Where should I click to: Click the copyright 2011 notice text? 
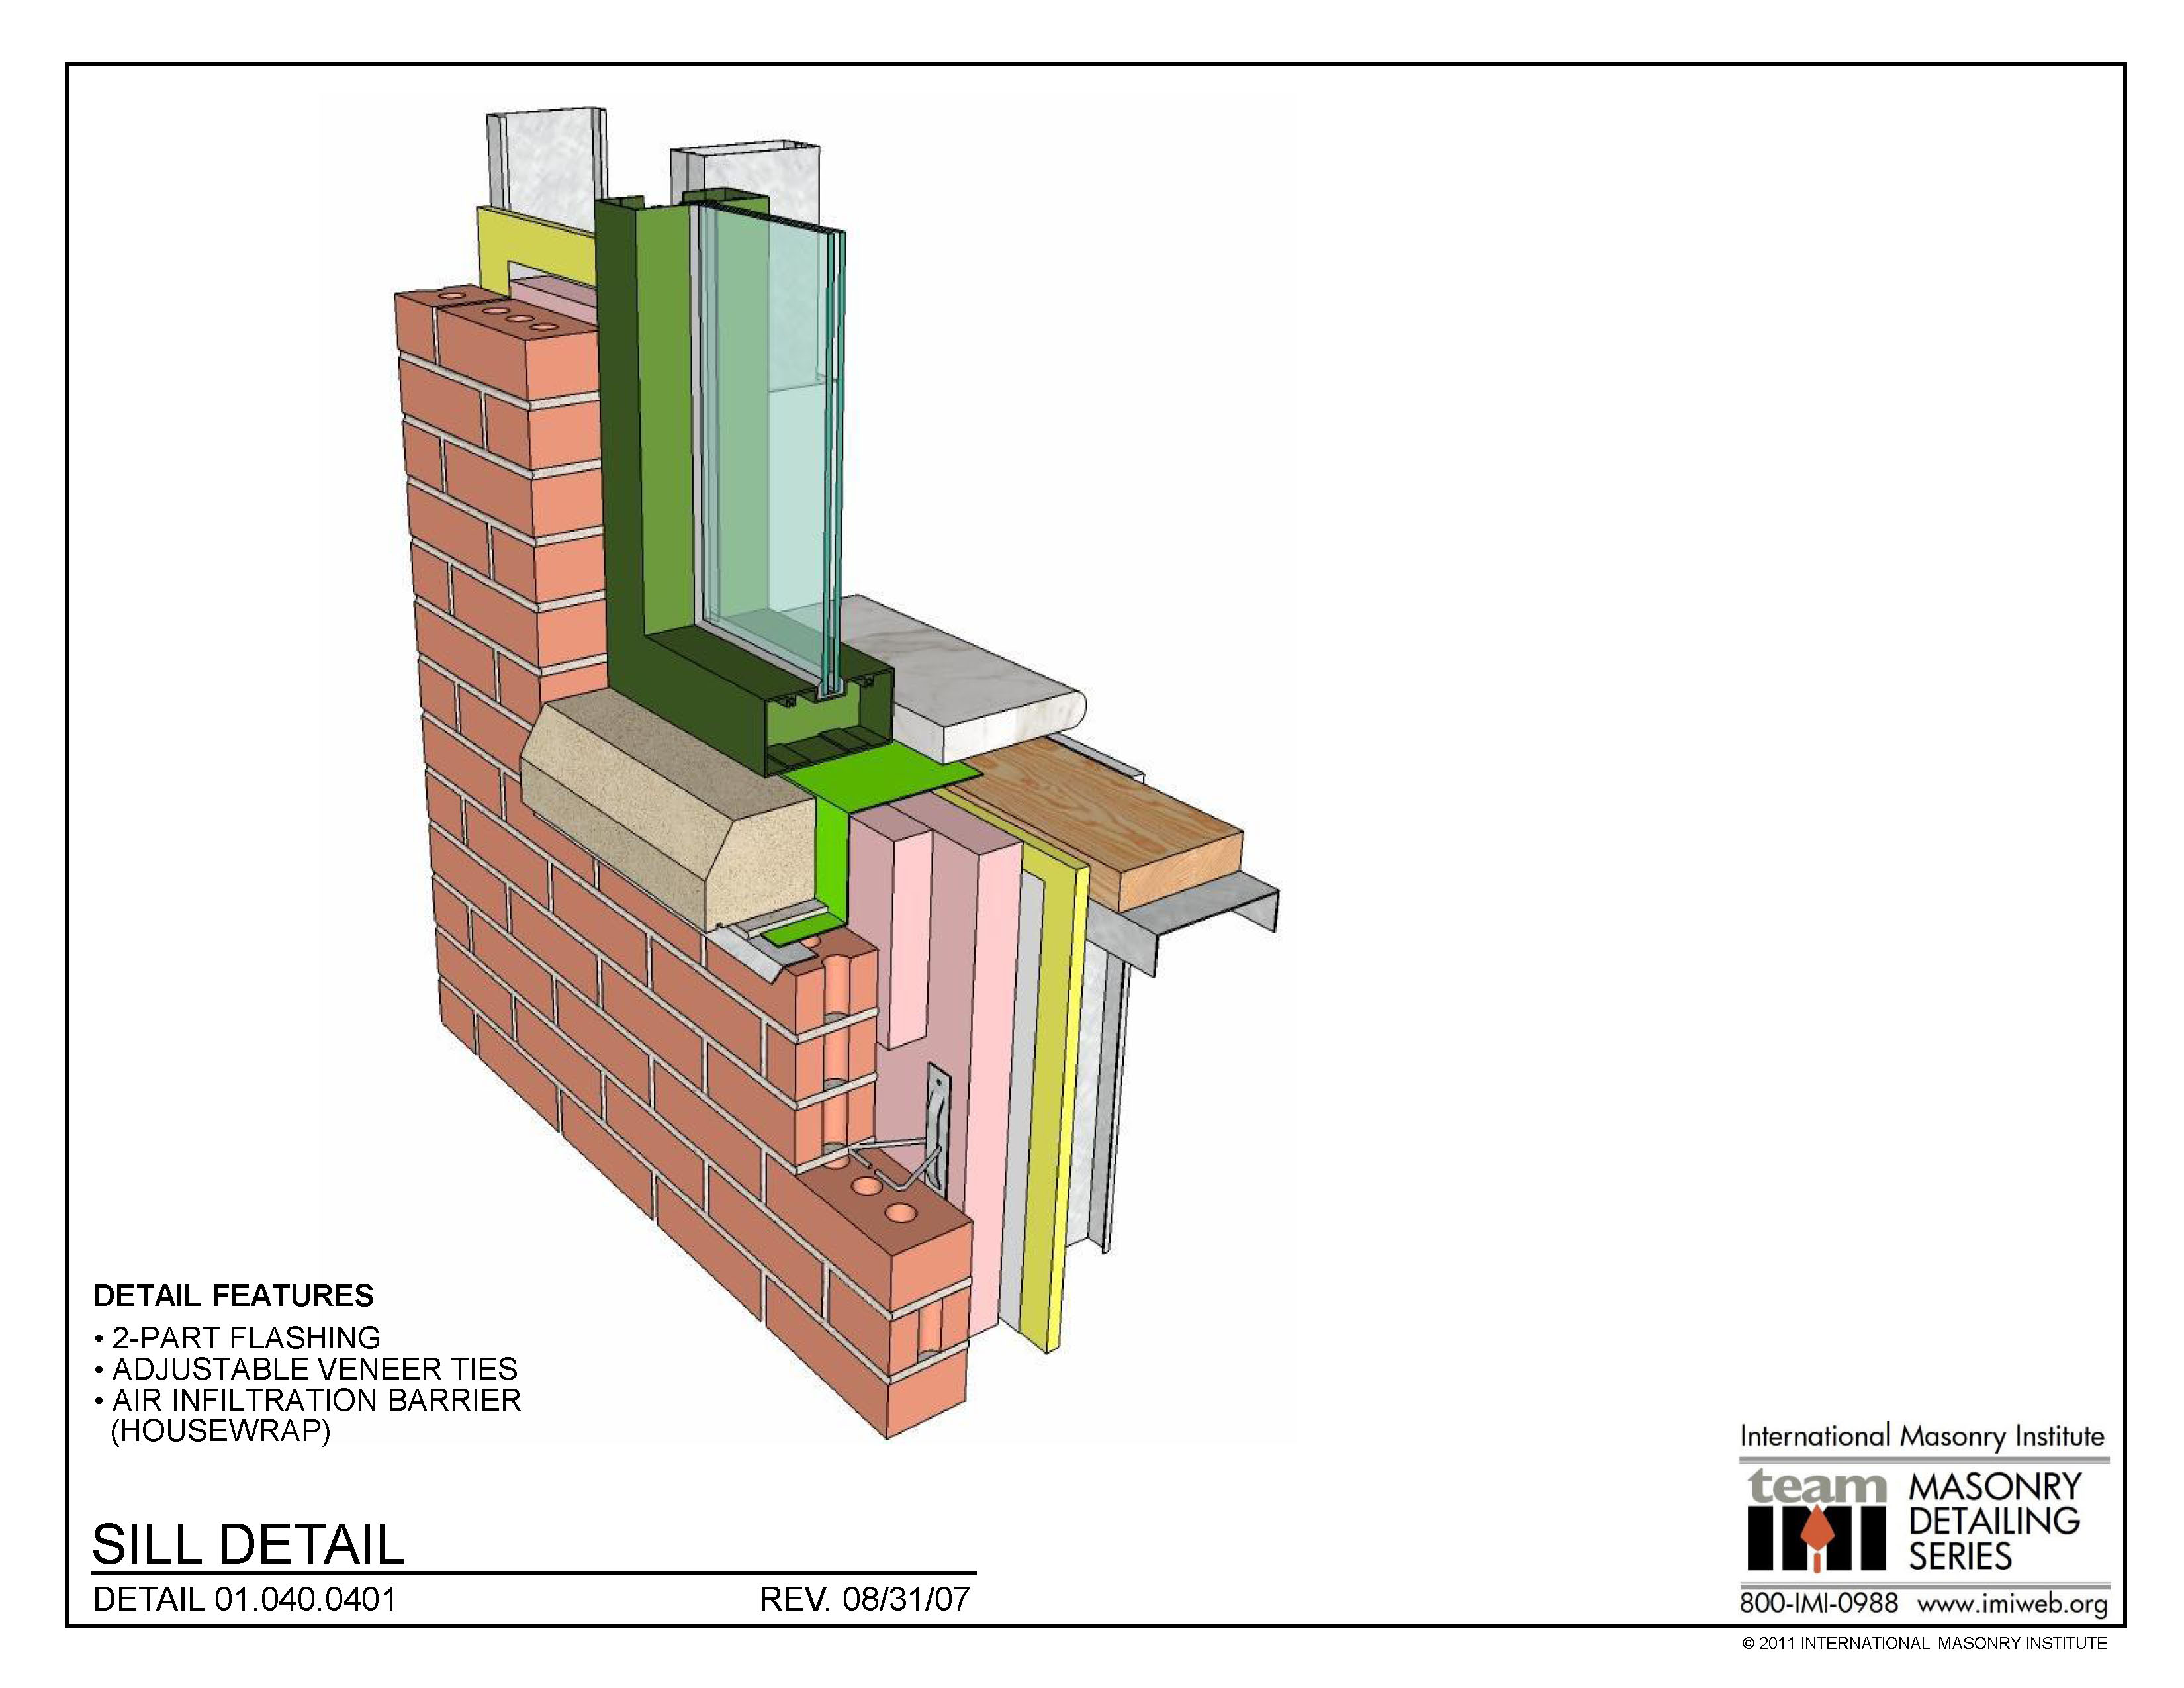point(1924,1643)
